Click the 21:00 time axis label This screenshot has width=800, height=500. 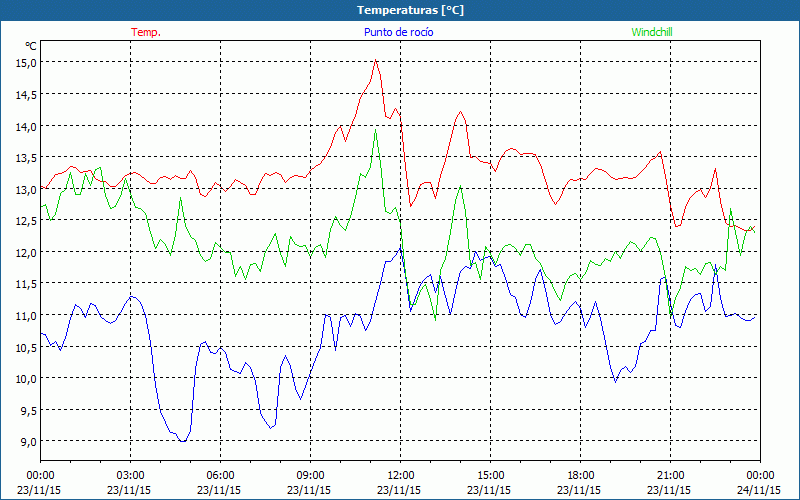[x=670, y=476]
